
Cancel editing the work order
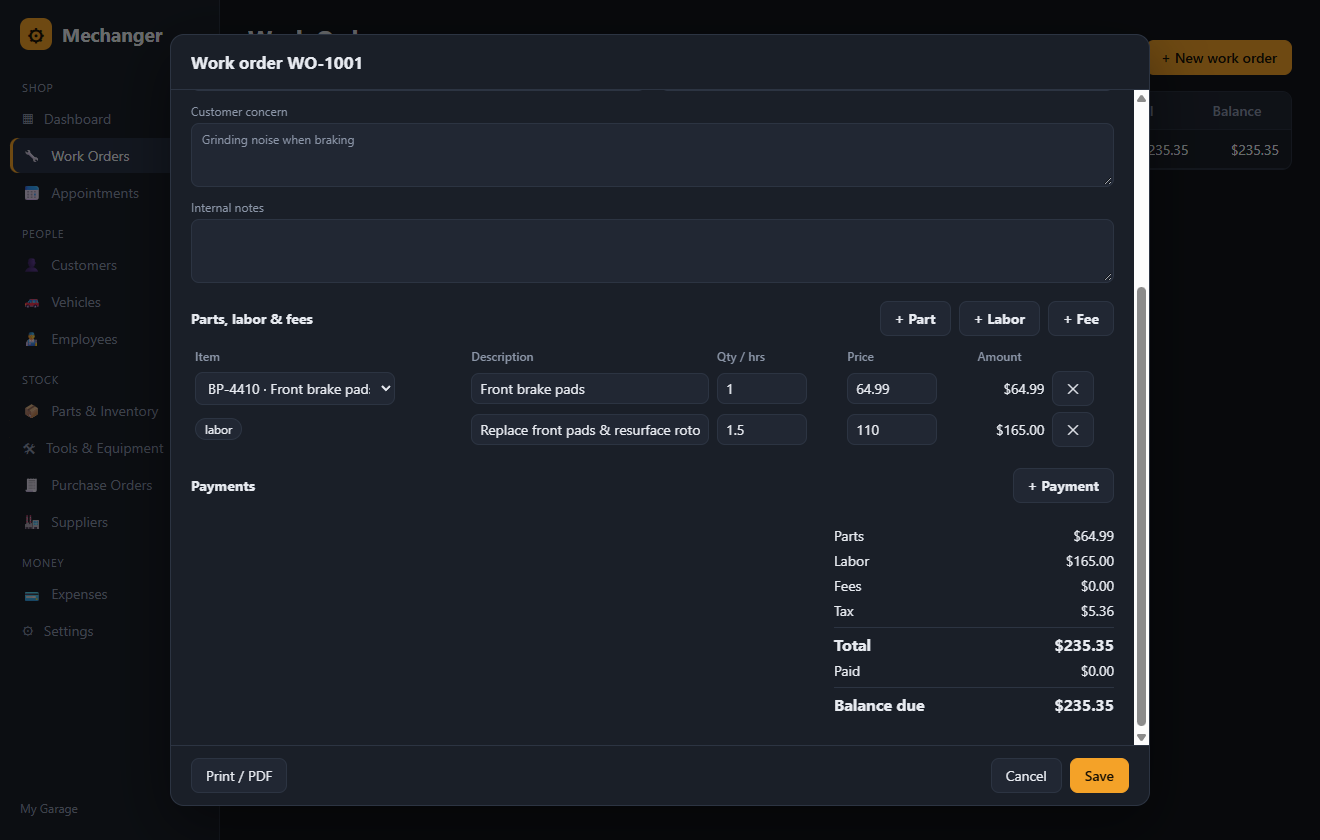[x=1026, y=776]
